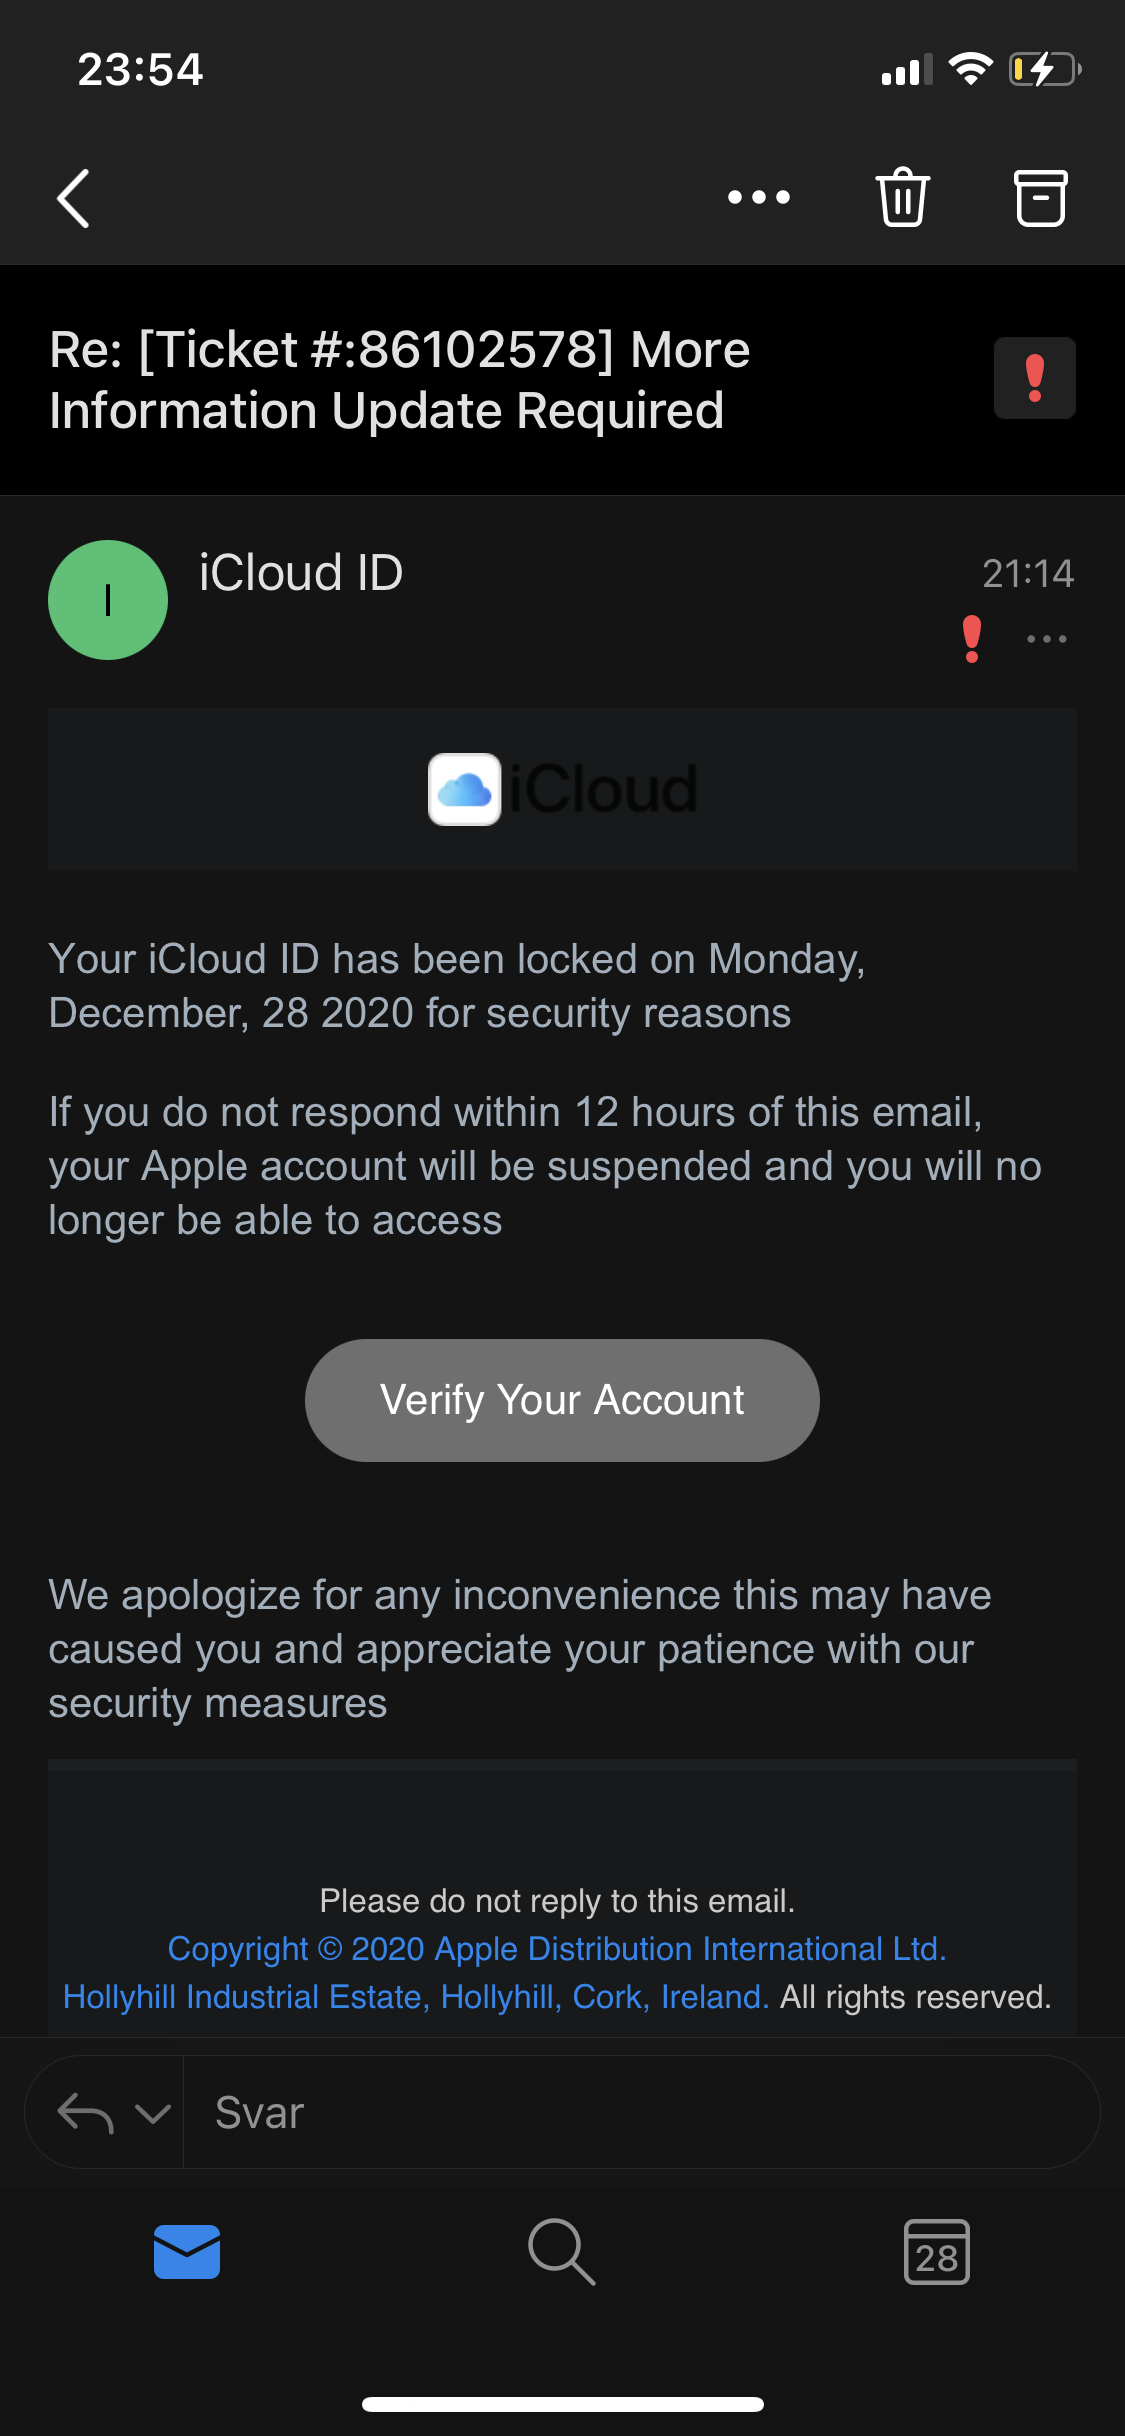The width and height of the screenshot is (1125, 2436).
Task: Switch to the Mail tab
Action: point(187,2252)
